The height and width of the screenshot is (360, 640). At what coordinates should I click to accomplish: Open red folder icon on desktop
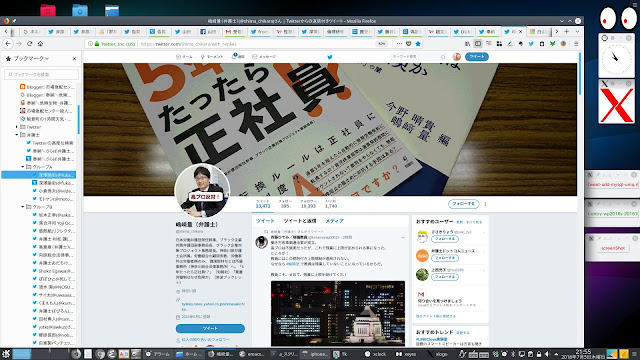click(x=48, y=10)
